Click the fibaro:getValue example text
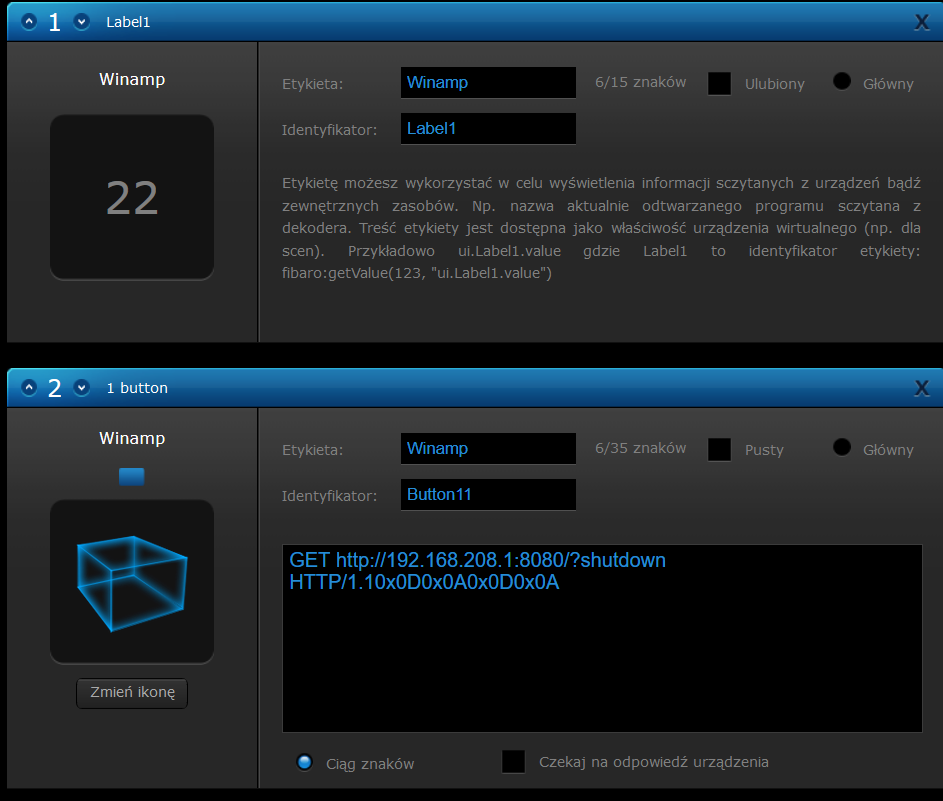This screenshot has width=943, height=801. point(417,273)
